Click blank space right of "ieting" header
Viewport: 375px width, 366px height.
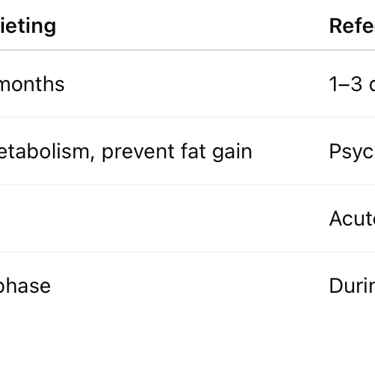[x=193, y=26]
